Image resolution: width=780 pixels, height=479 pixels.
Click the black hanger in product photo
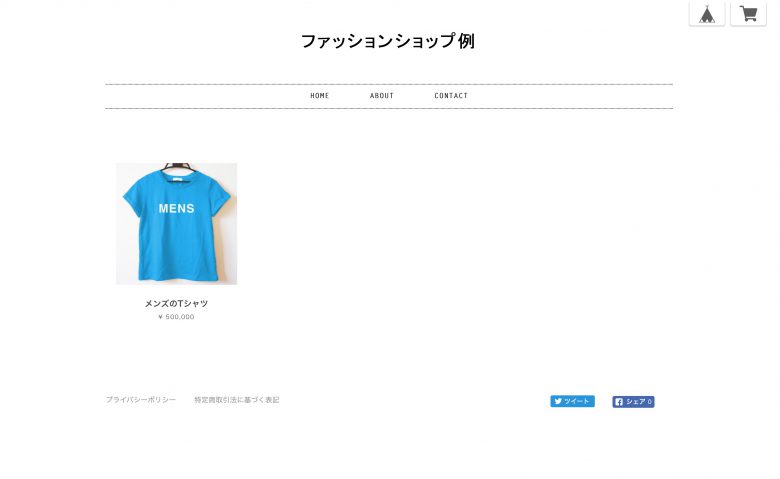coord(177,168)
